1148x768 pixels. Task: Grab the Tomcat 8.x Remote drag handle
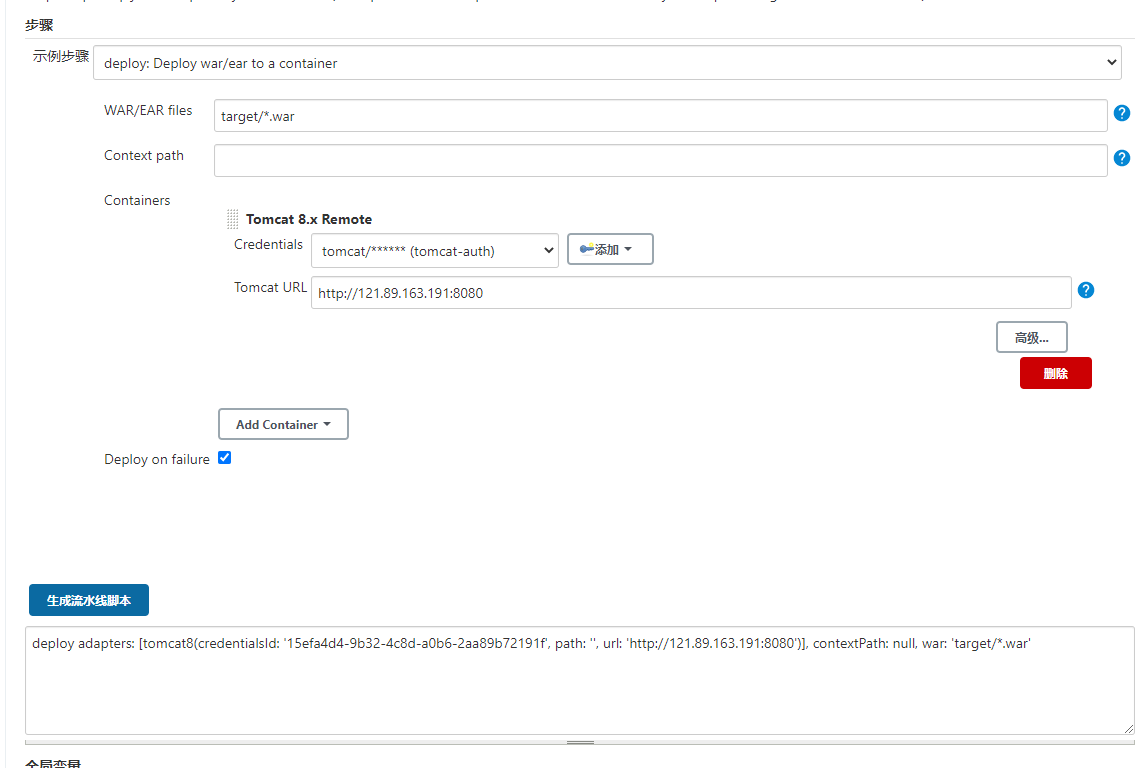pyautogui.click(x=232, y=219)
